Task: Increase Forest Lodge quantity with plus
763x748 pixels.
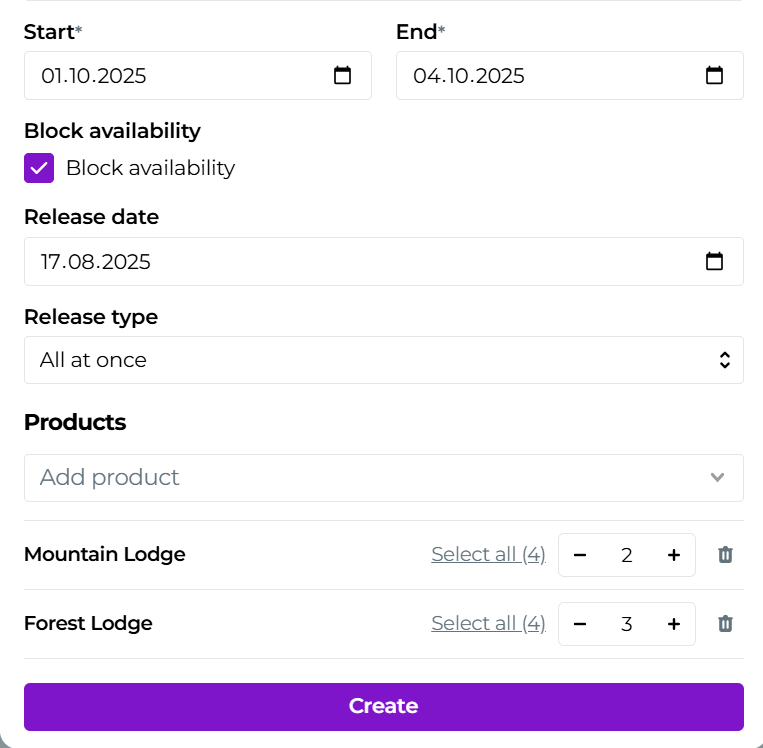Action: point(674,624)
